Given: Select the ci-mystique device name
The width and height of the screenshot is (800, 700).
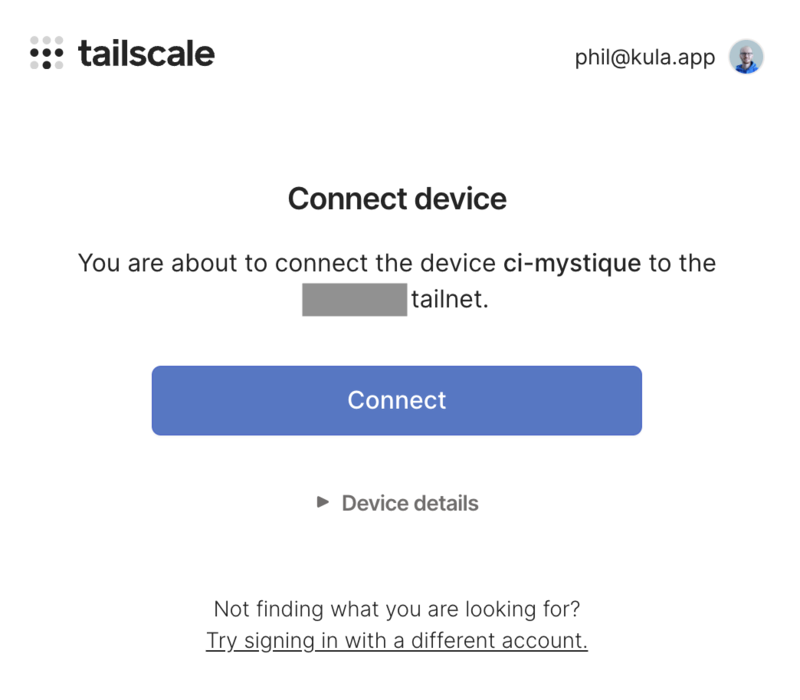Looking at the screenshot, I should tap(571, 264).
